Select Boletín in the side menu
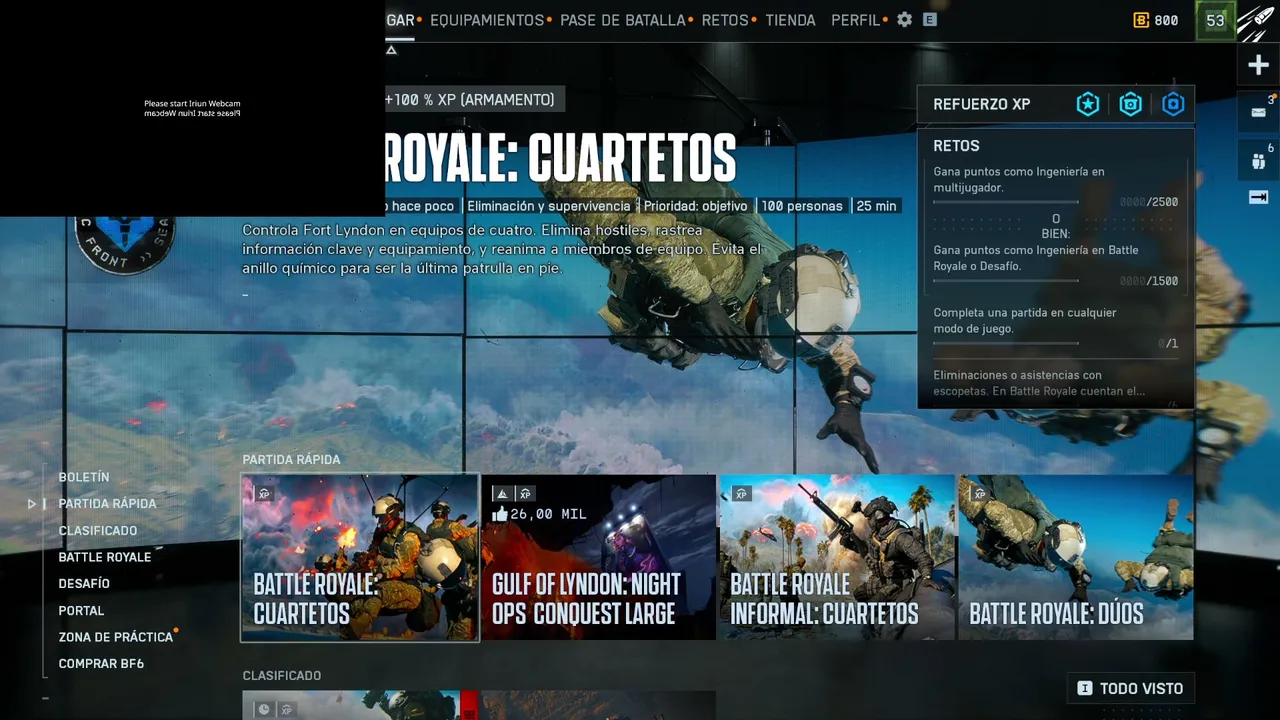This screenshot has width=1280, height=720. pos(84,477)
